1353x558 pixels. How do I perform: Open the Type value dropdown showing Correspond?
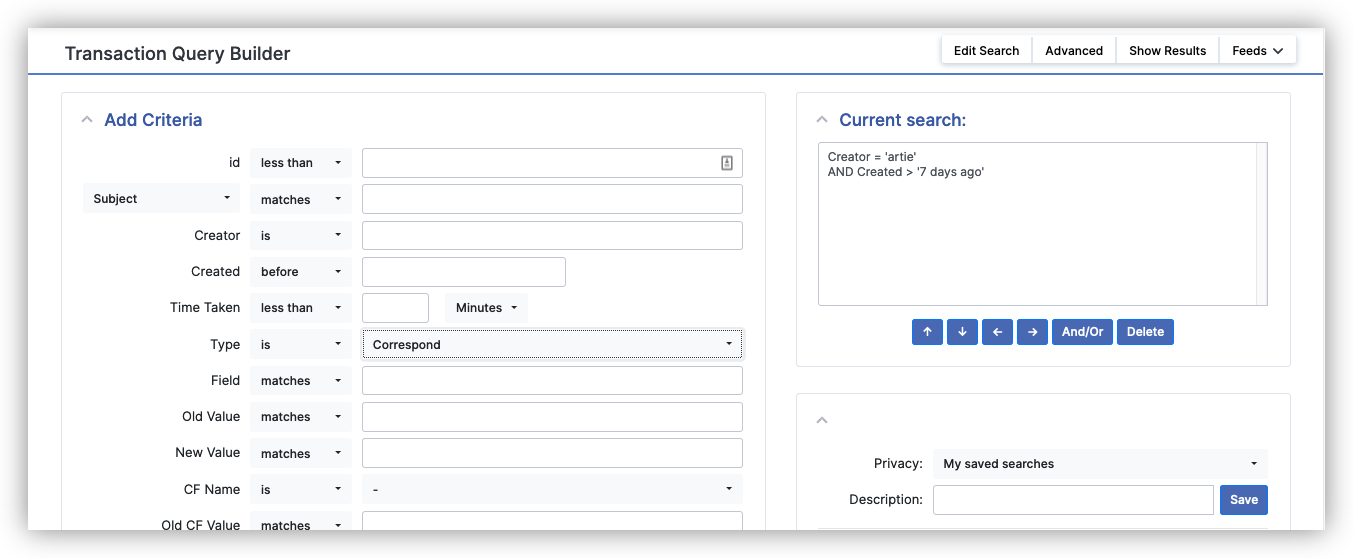click(x=552, y=345)
